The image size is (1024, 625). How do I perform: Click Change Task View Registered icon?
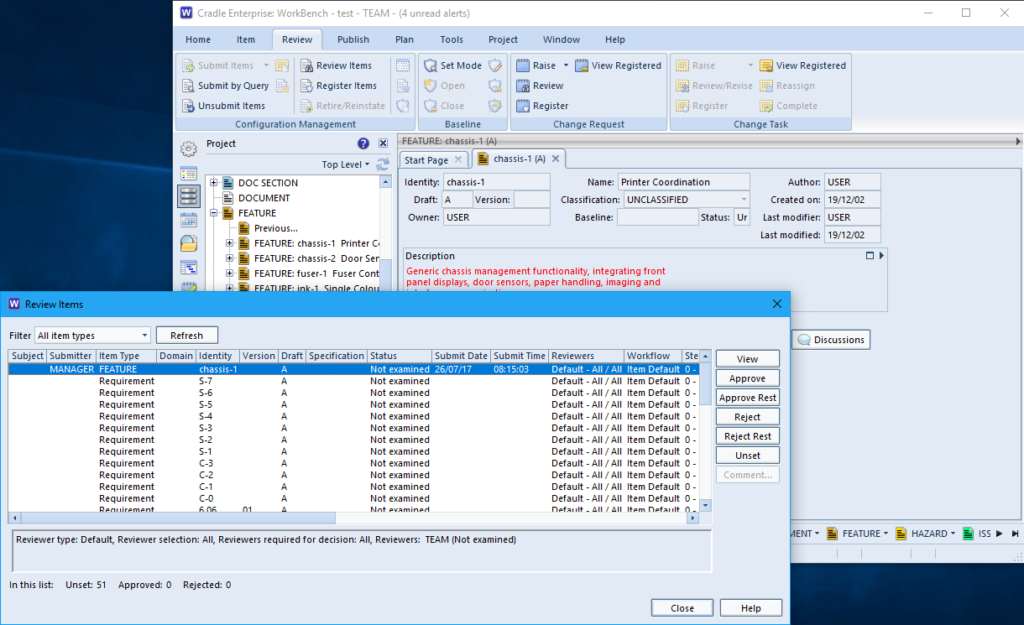(766, 65)
